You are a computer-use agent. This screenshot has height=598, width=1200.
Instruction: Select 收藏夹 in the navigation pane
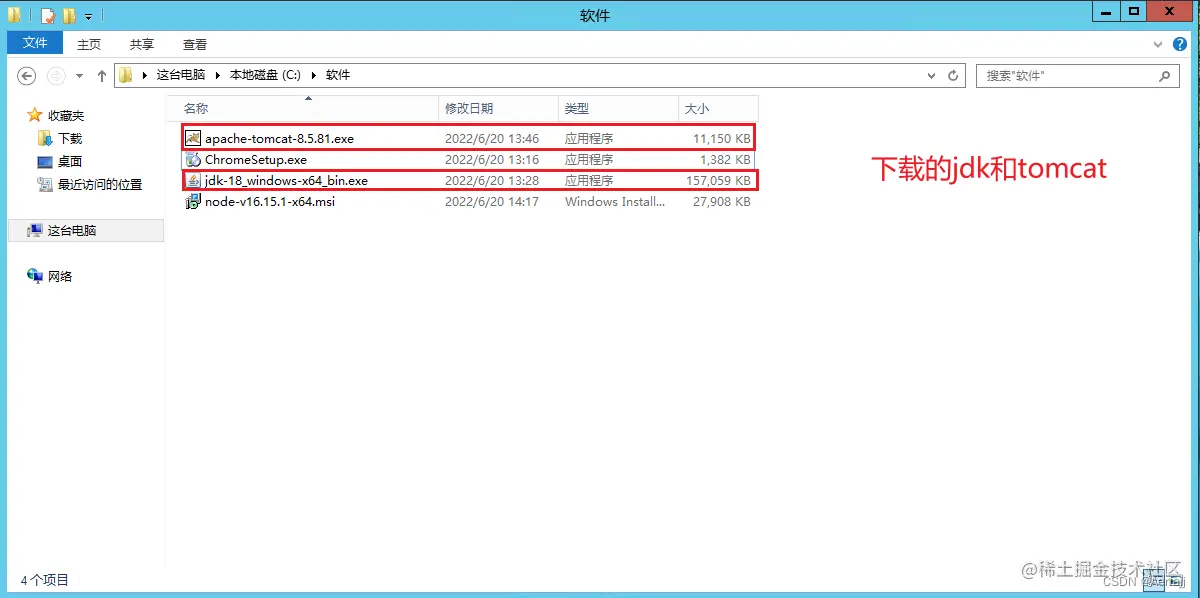click(x=66, y=115)
